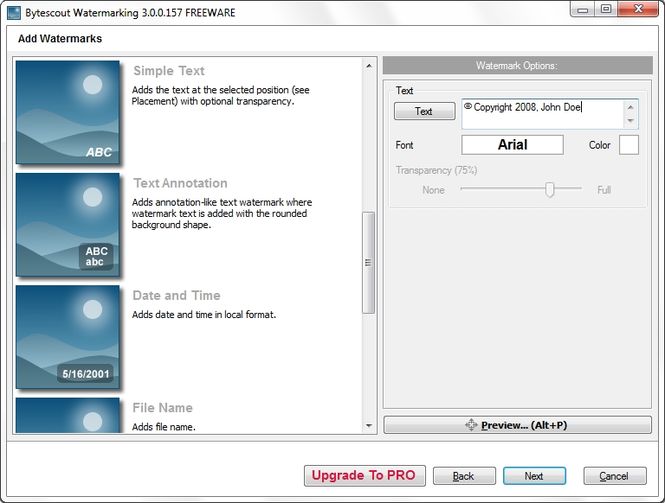The height and width of the screenshot is (503, 665).
Task: Click the Preview... (Alt+P) button
Action: tap(517, 425)
